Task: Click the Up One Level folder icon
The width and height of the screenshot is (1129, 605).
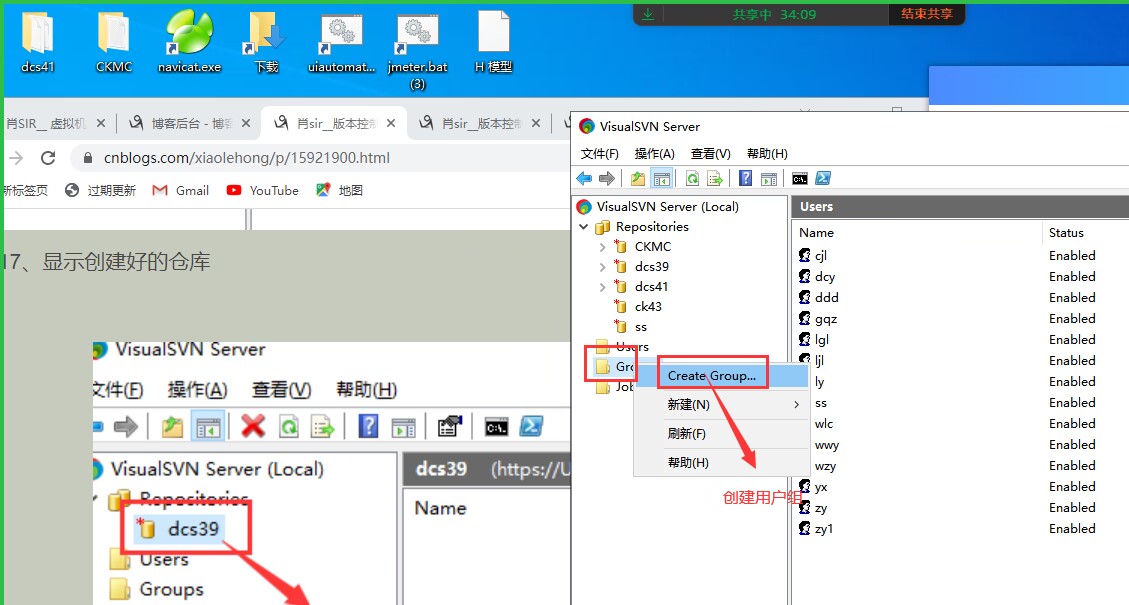Action: tap(638, 178)
